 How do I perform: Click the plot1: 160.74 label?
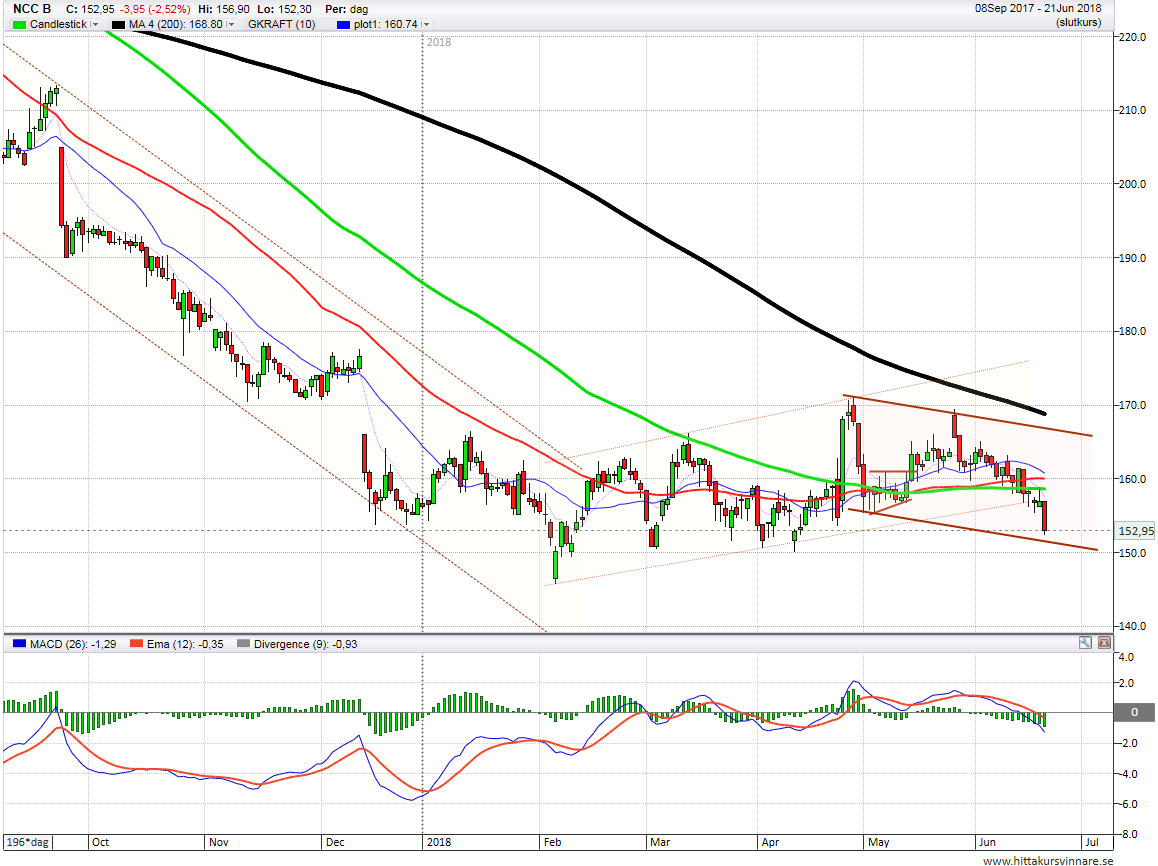click(x=386, y=24)
